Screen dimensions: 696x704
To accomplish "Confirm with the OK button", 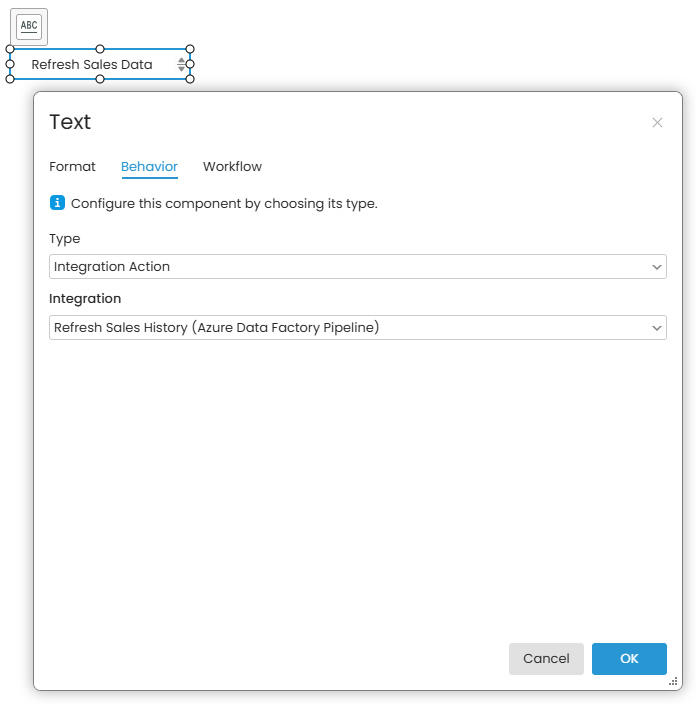I will 629,659.
